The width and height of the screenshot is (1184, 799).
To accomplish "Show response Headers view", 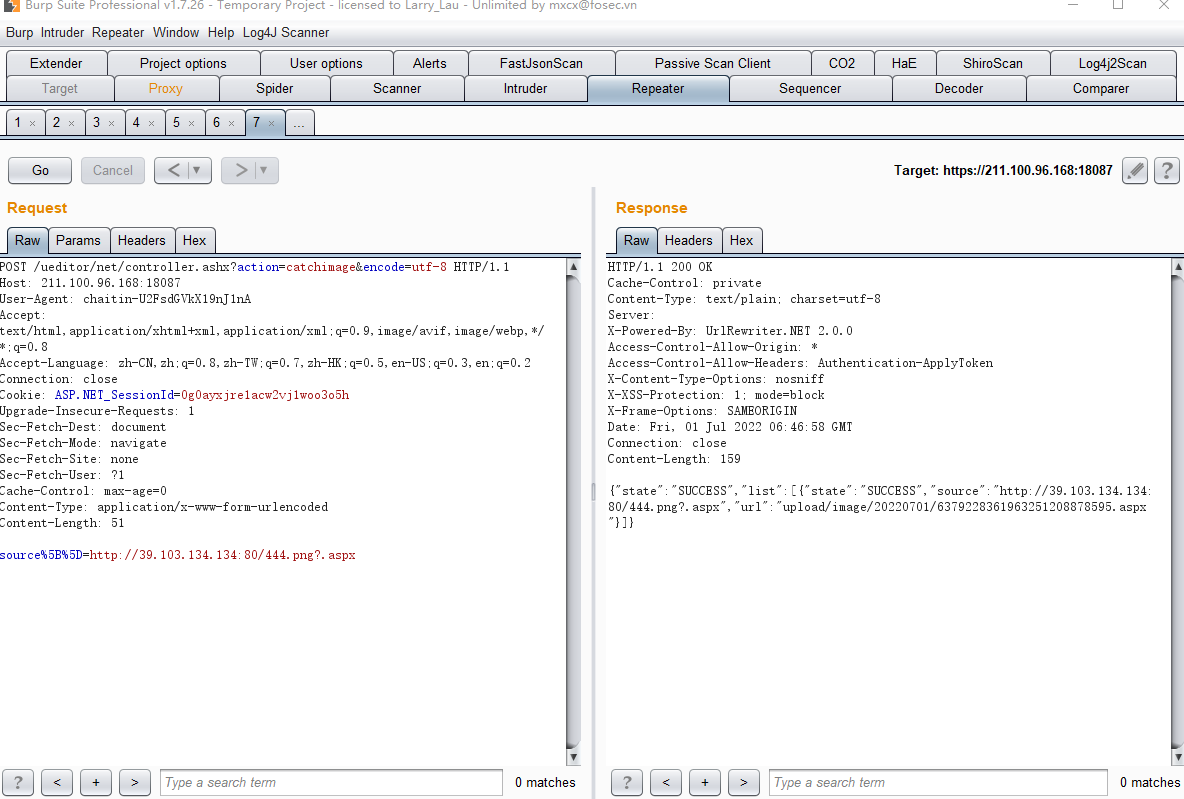I will [x=689, y=240].
